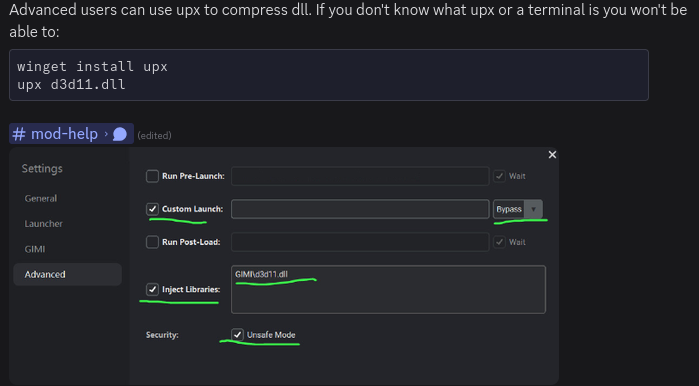Viewport: 699px width, 386px height.
Task: Toggle the Inject Libraries checkbox
Action: point(152,289)
